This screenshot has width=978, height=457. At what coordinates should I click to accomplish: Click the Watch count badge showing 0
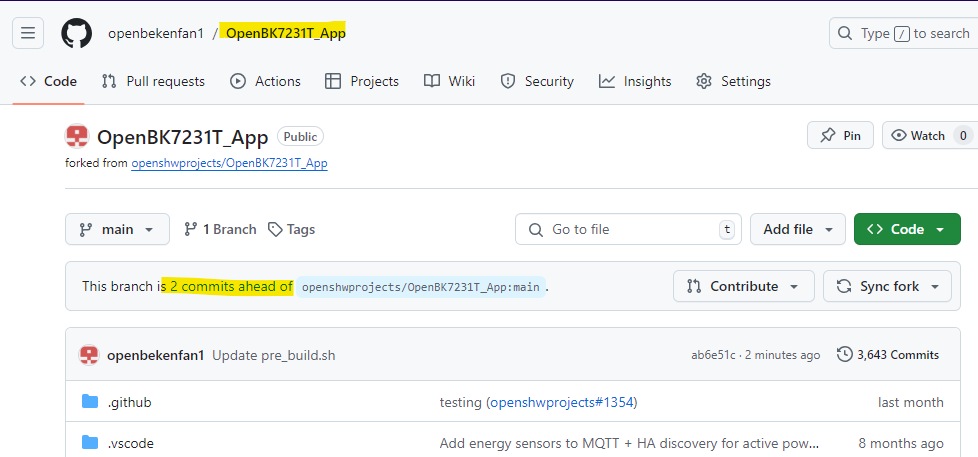coord(963,135)
